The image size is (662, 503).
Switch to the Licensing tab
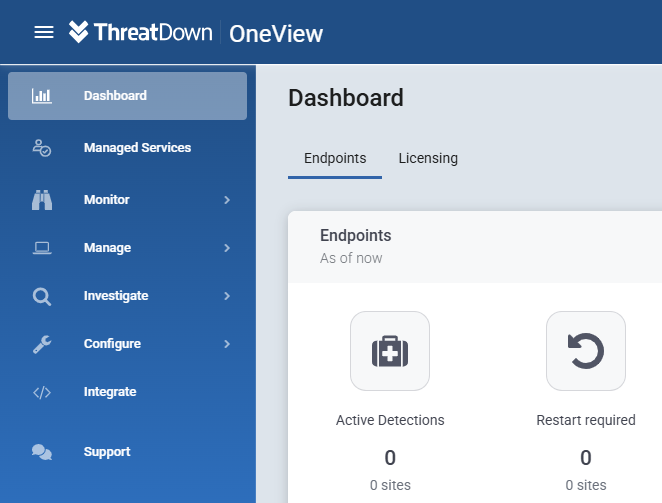tap(428, 158)
